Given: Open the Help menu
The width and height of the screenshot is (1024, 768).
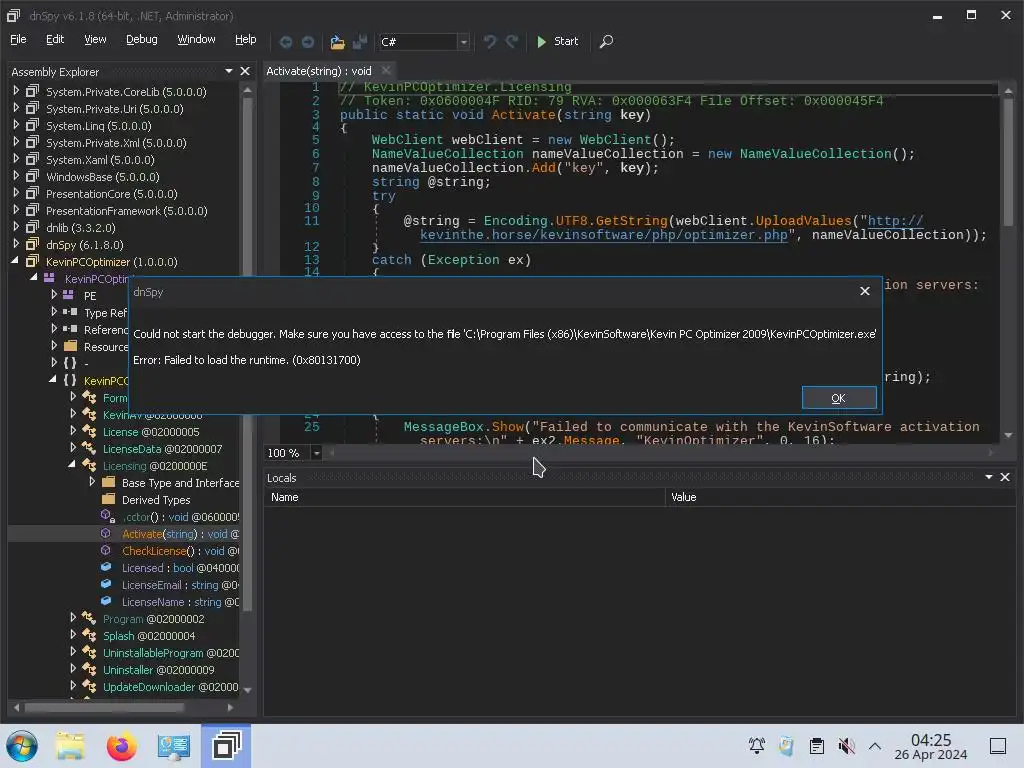Looking at the screenshot, I should pos(246,39).
